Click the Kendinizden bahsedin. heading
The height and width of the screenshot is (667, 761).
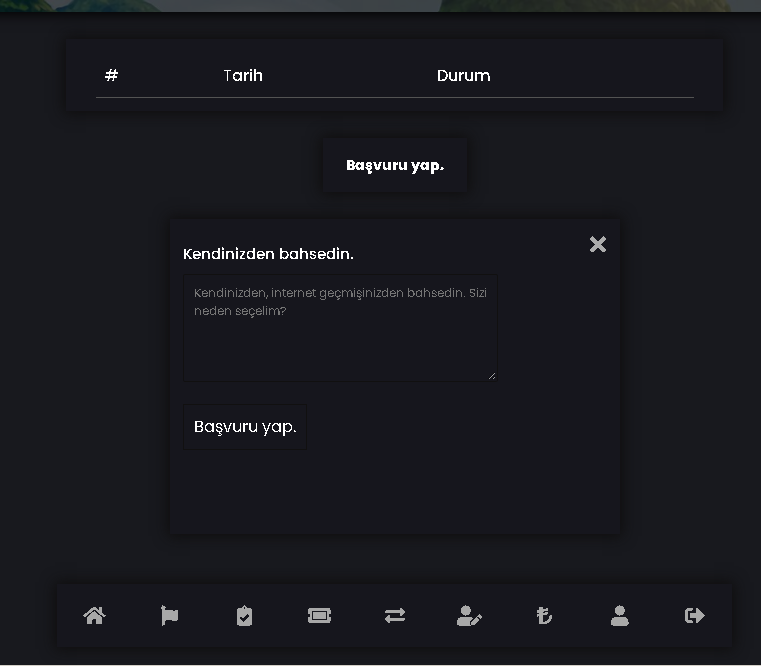[x=268, y=254]
